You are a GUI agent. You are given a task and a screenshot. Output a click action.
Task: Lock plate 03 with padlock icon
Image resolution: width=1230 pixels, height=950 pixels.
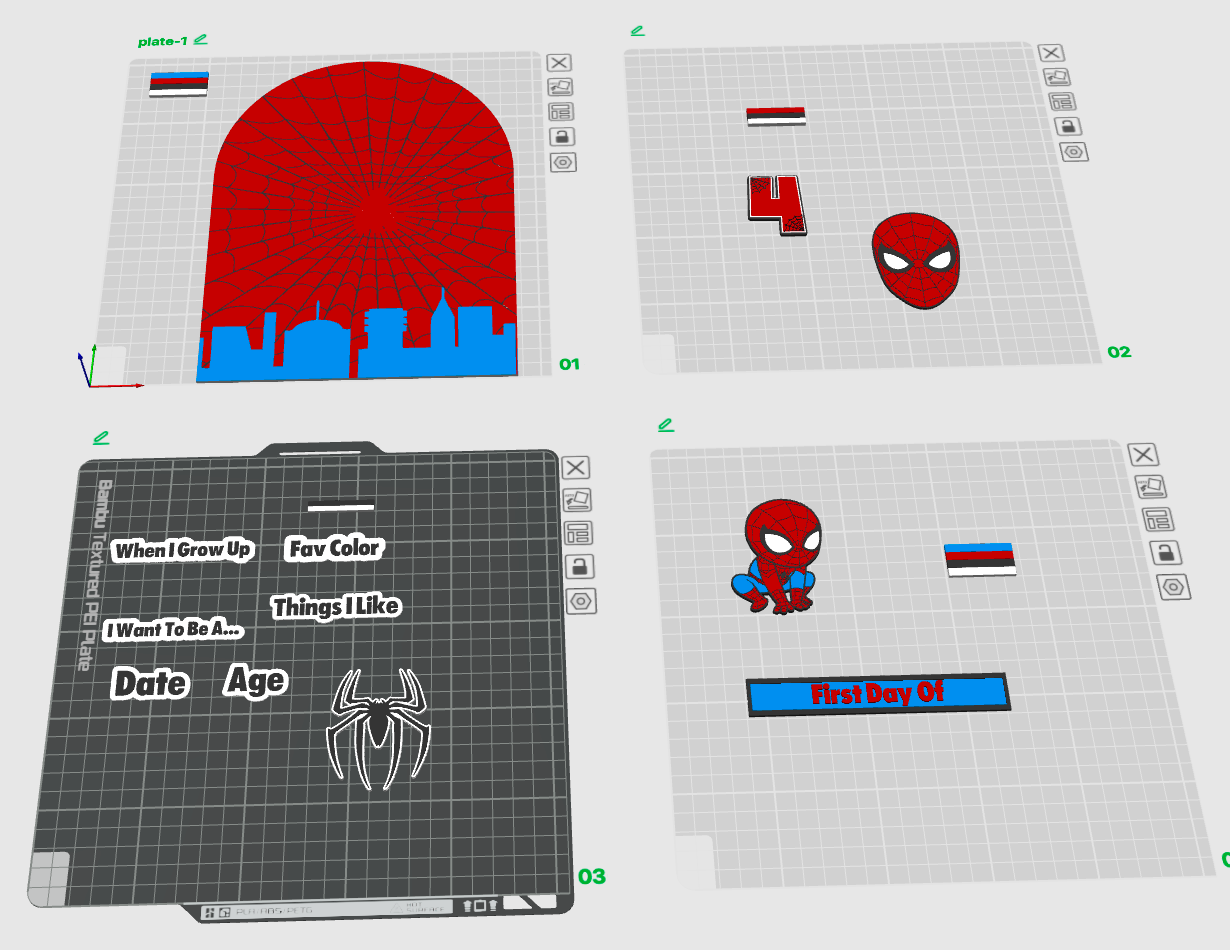tap(579, 566)
